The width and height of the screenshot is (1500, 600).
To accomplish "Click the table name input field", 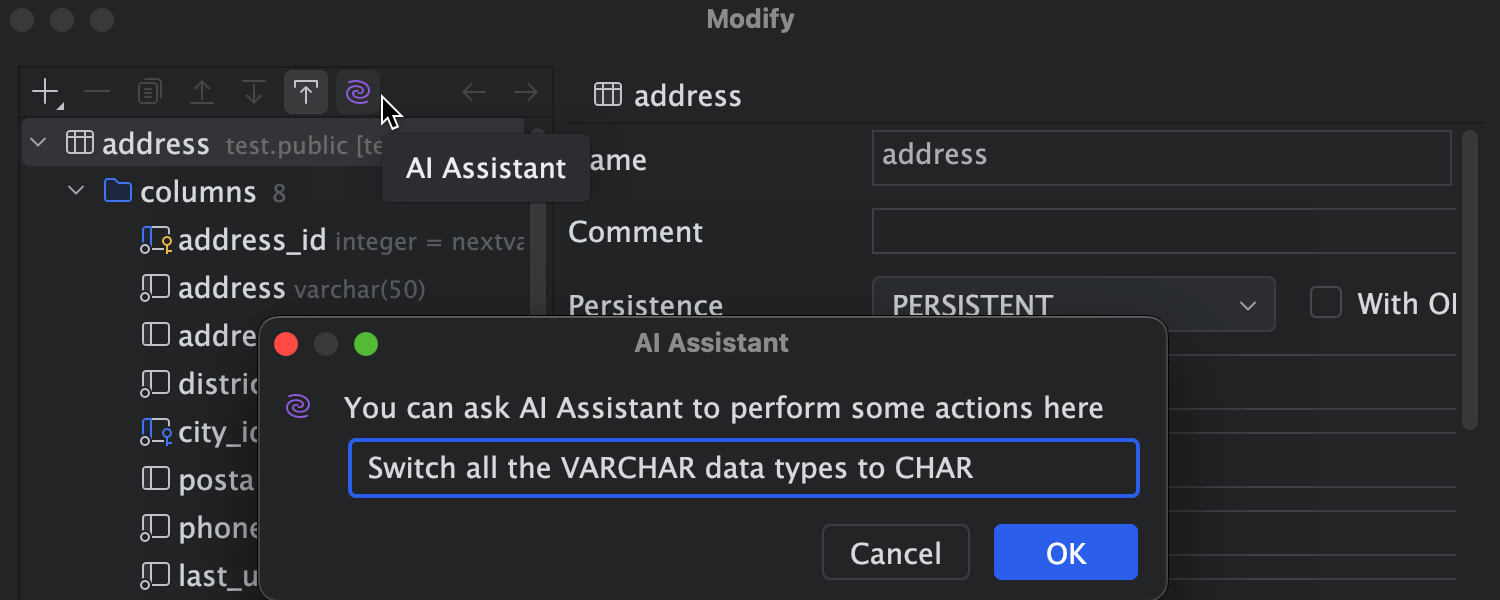I will click(1160, 157).
